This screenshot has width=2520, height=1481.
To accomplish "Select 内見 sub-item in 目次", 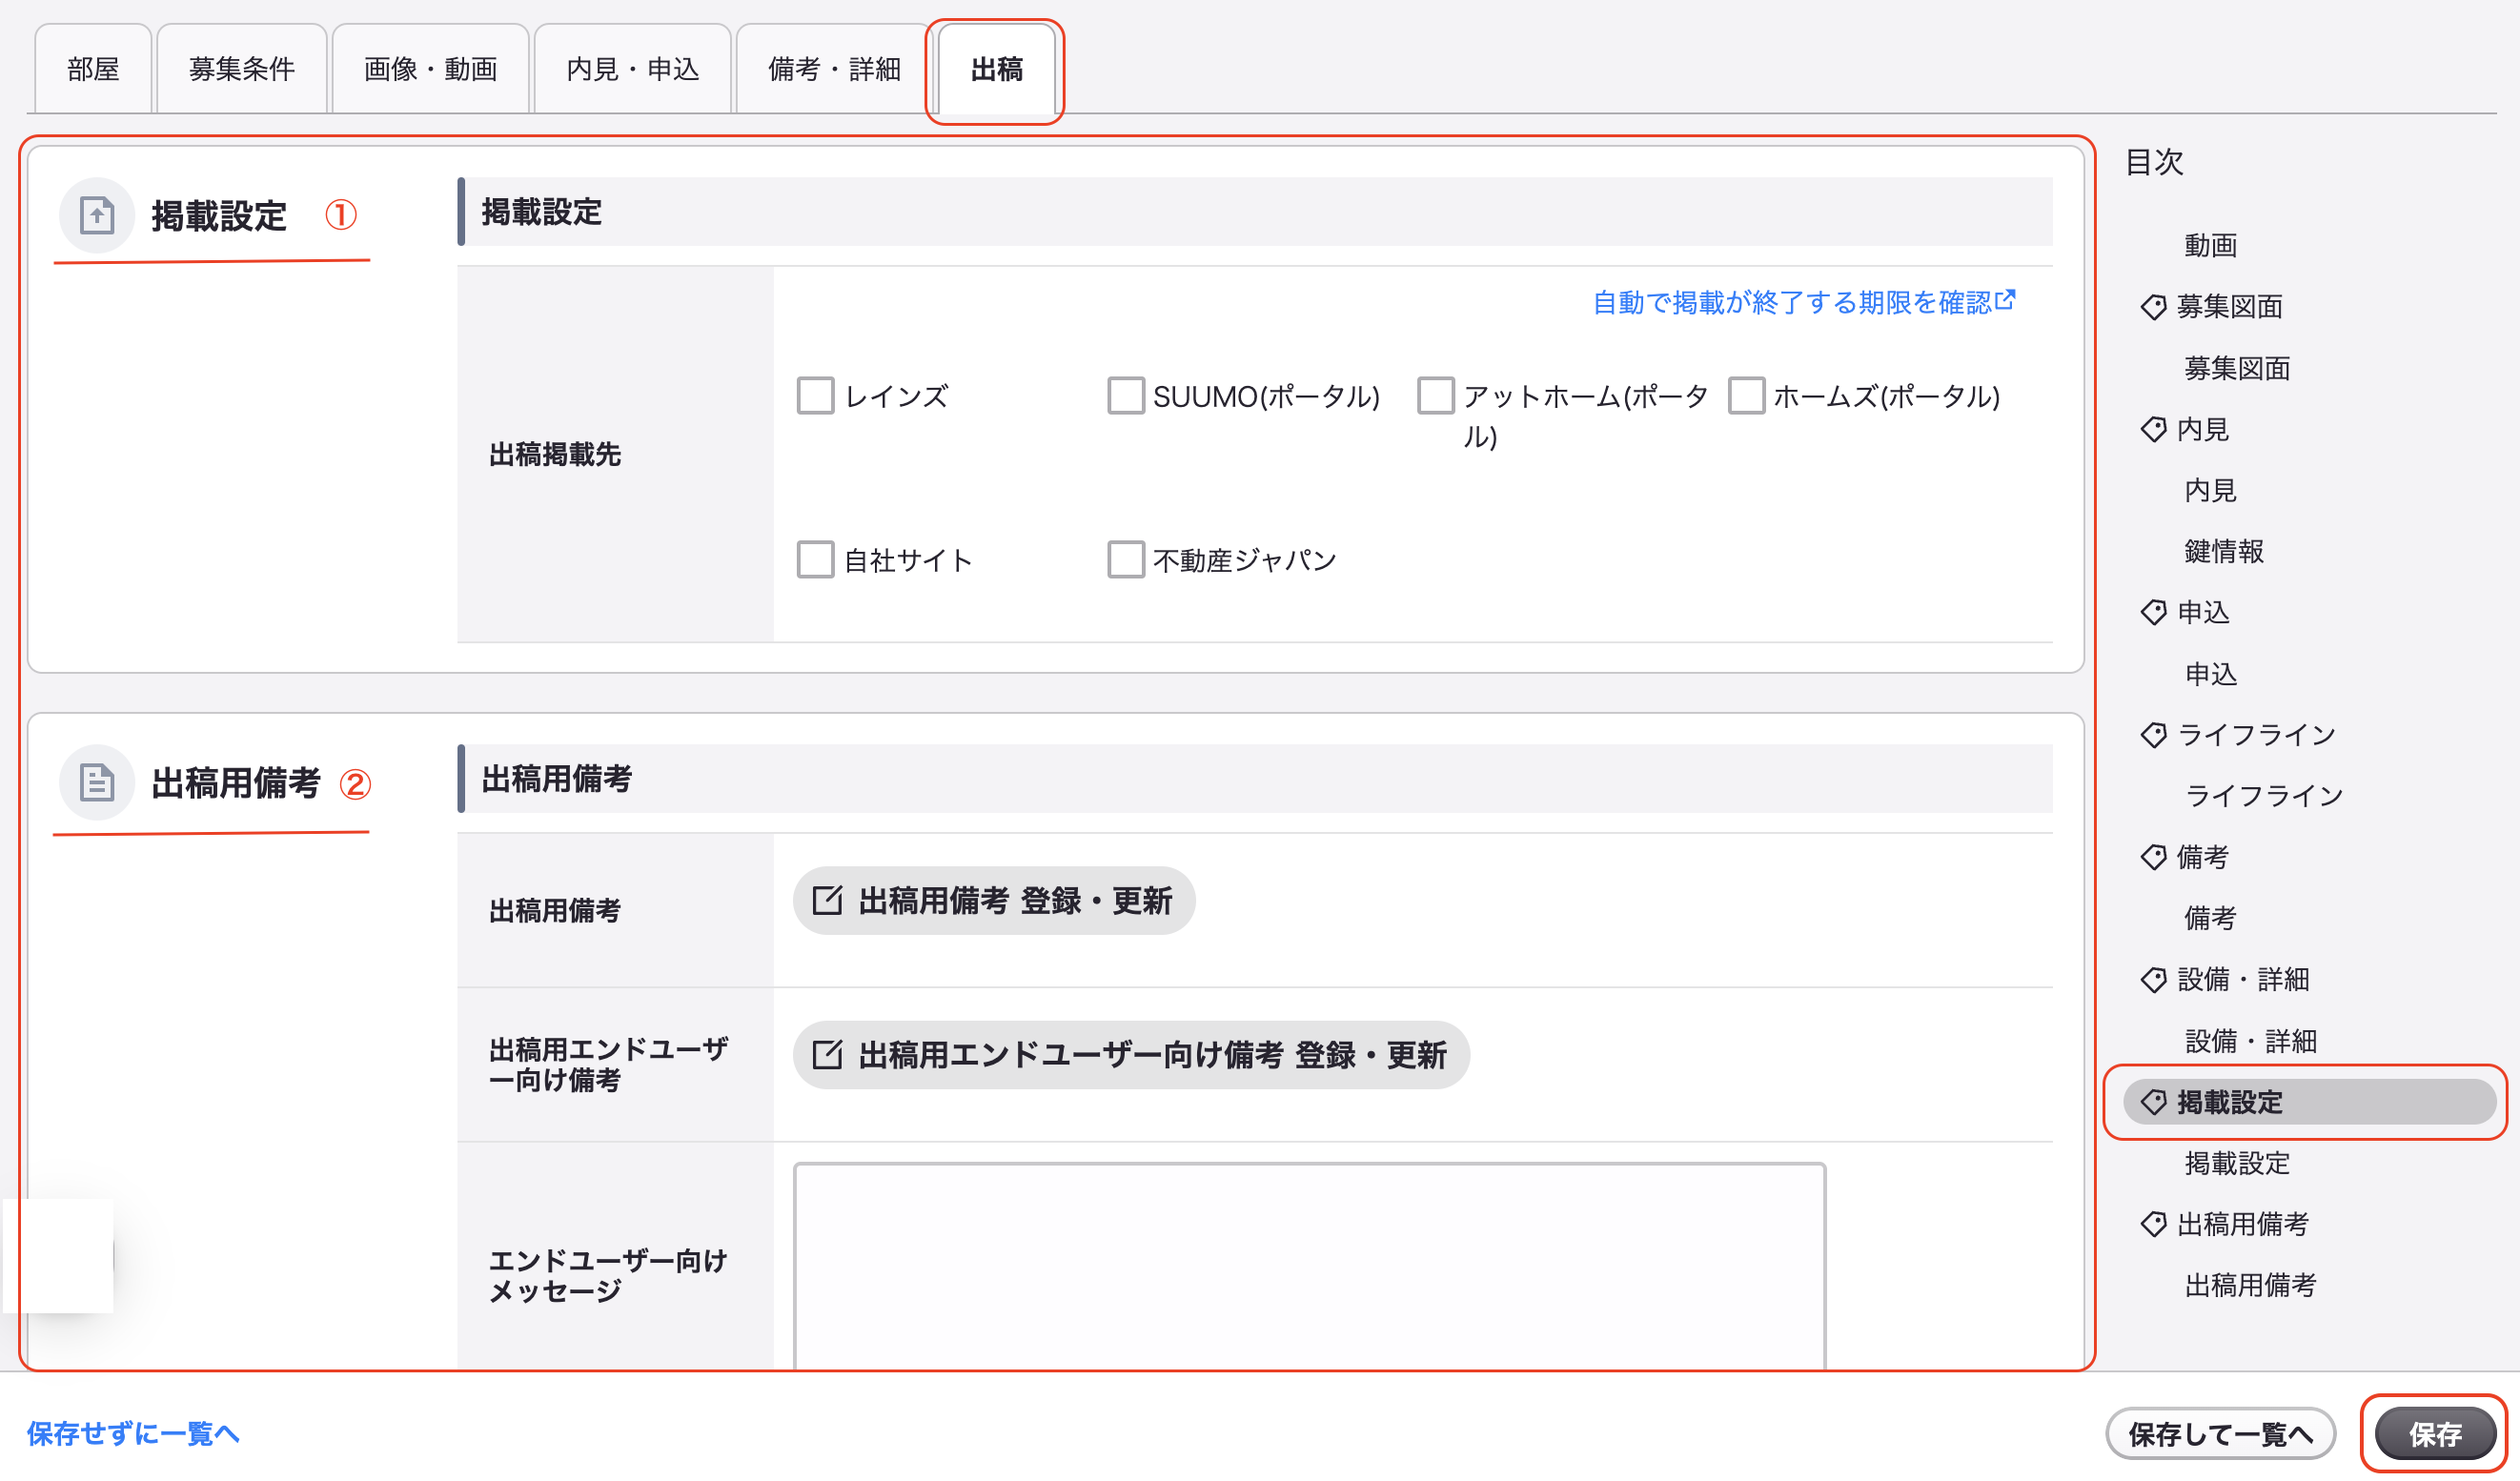I will pos(2210,490).
